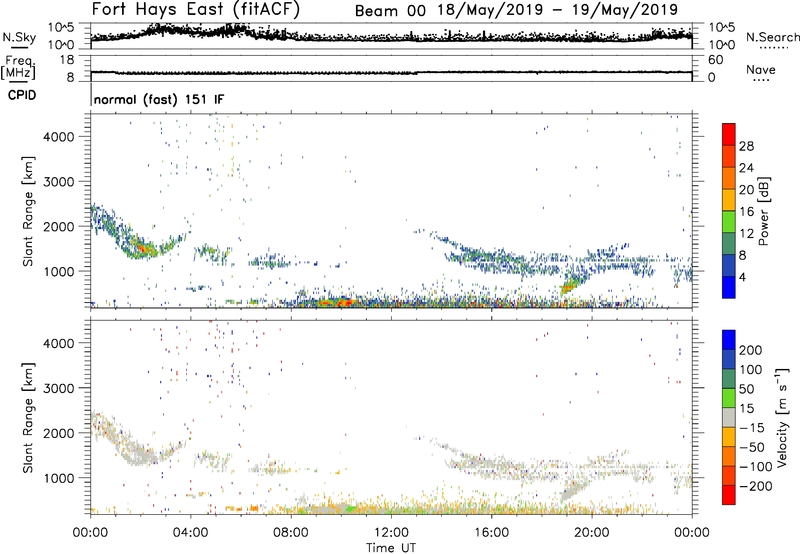Click the power scale value '4'
Image resolution: width=800 pixels, height=554 pixels.
click(x=742, y=277)
